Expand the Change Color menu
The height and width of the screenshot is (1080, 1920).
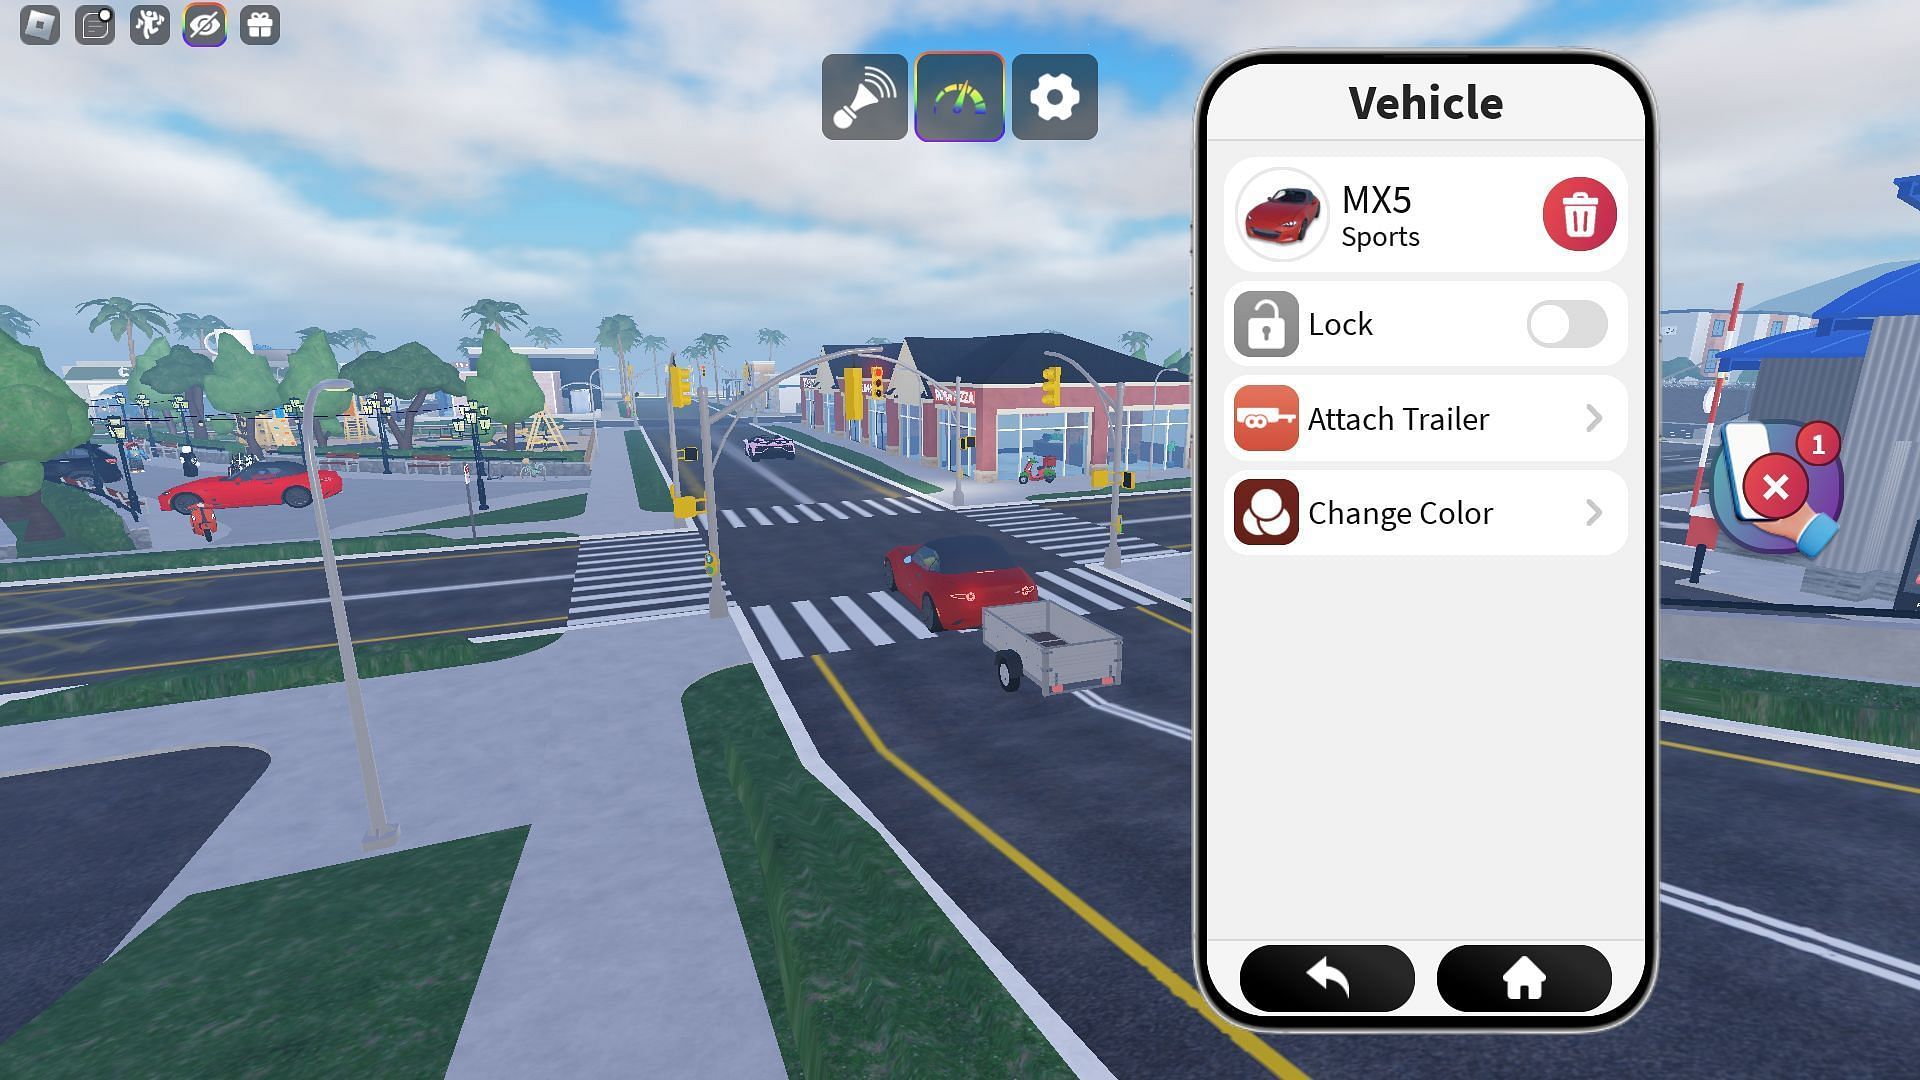coord(1427,512)
